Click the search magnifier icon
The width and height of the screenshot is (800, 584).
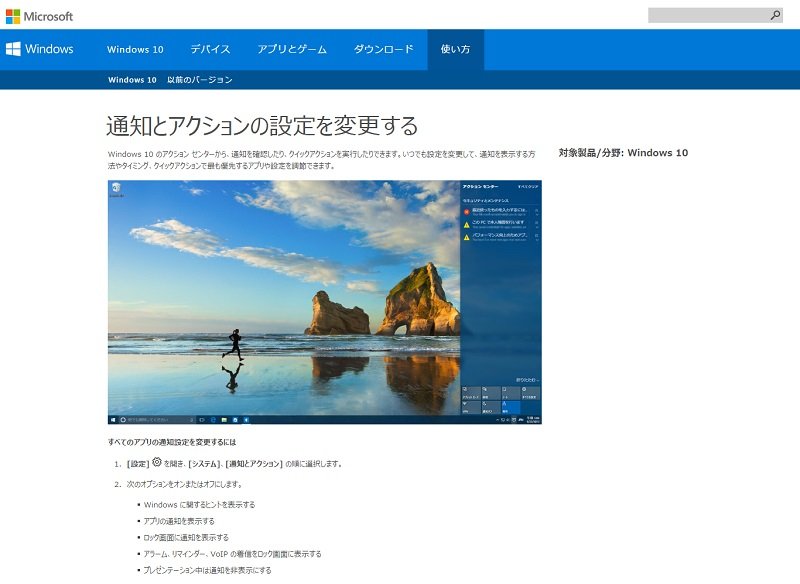(776, 15)
